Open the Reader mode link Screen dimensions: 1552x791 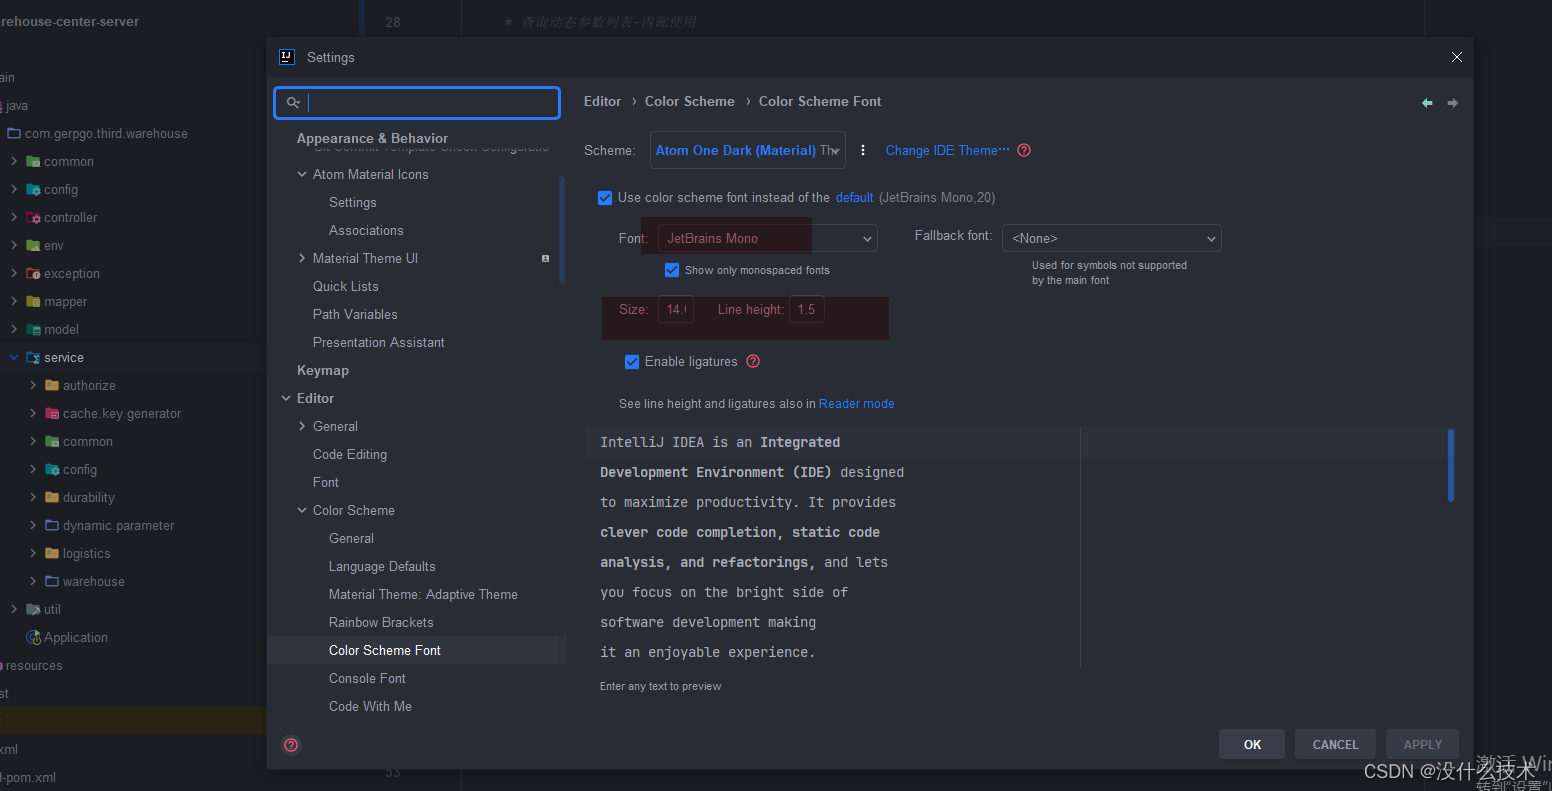coord(856,404)
